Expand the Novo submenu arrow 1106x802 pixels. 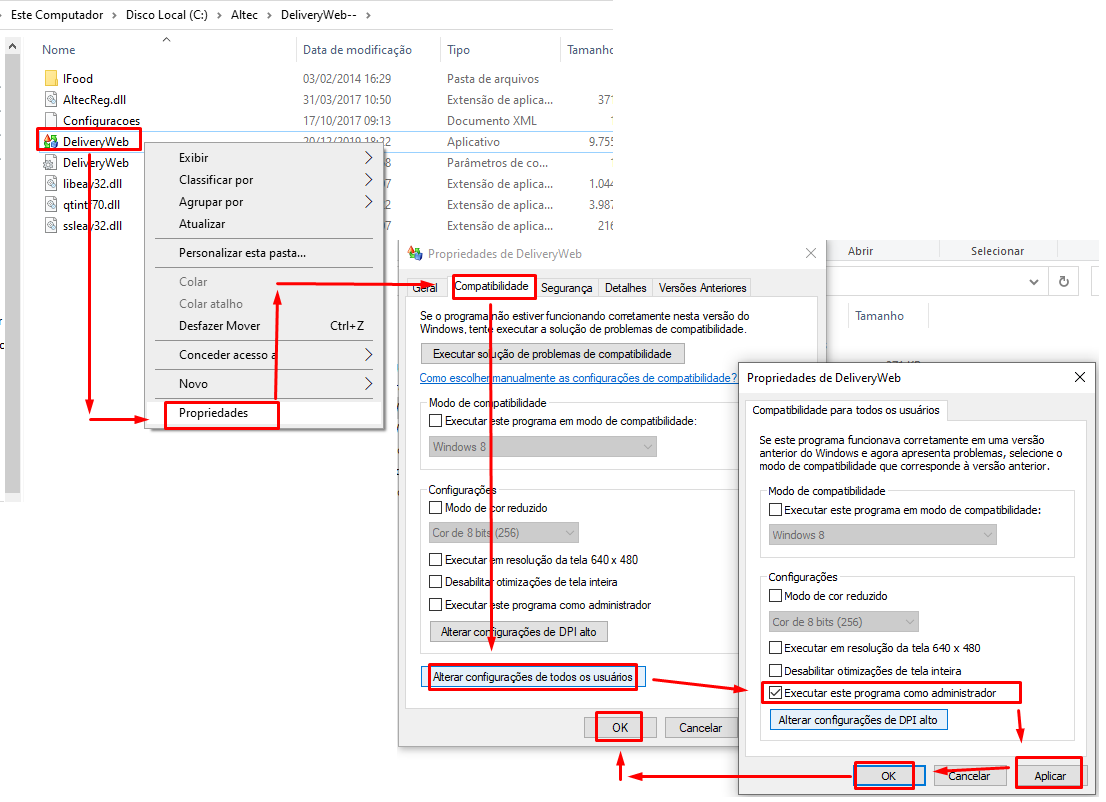point(368,384)
